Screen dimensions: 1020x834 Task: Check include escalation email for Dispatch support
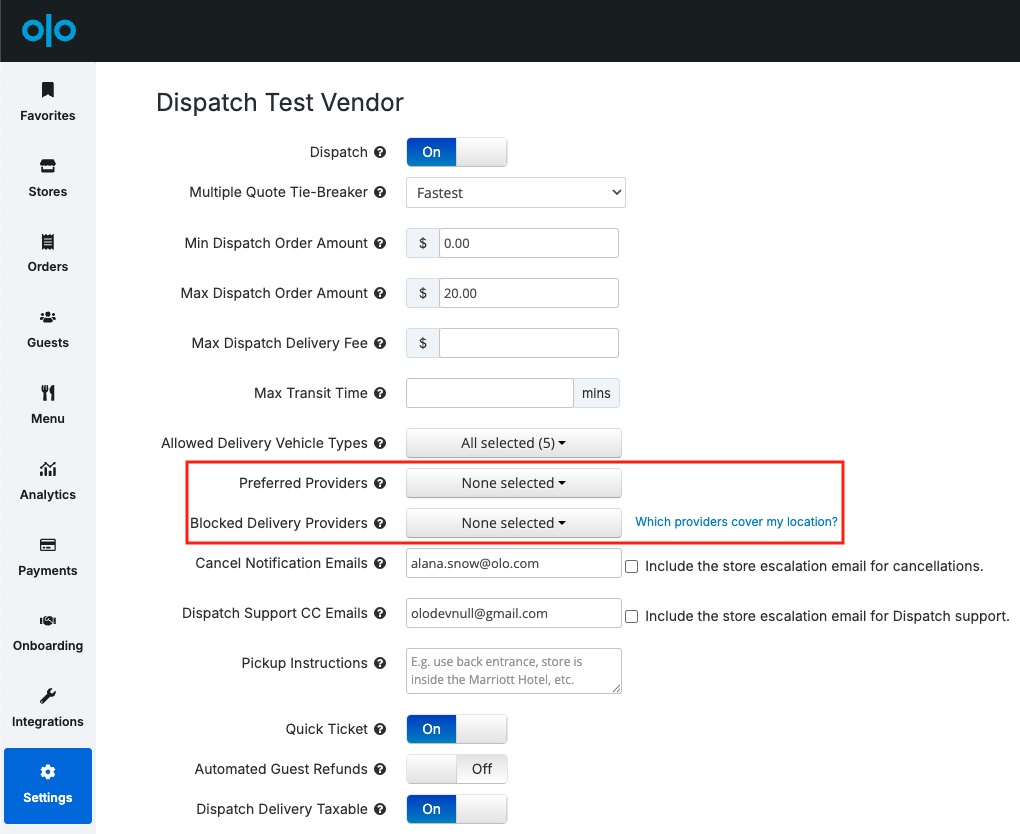(x=632, y=617)
